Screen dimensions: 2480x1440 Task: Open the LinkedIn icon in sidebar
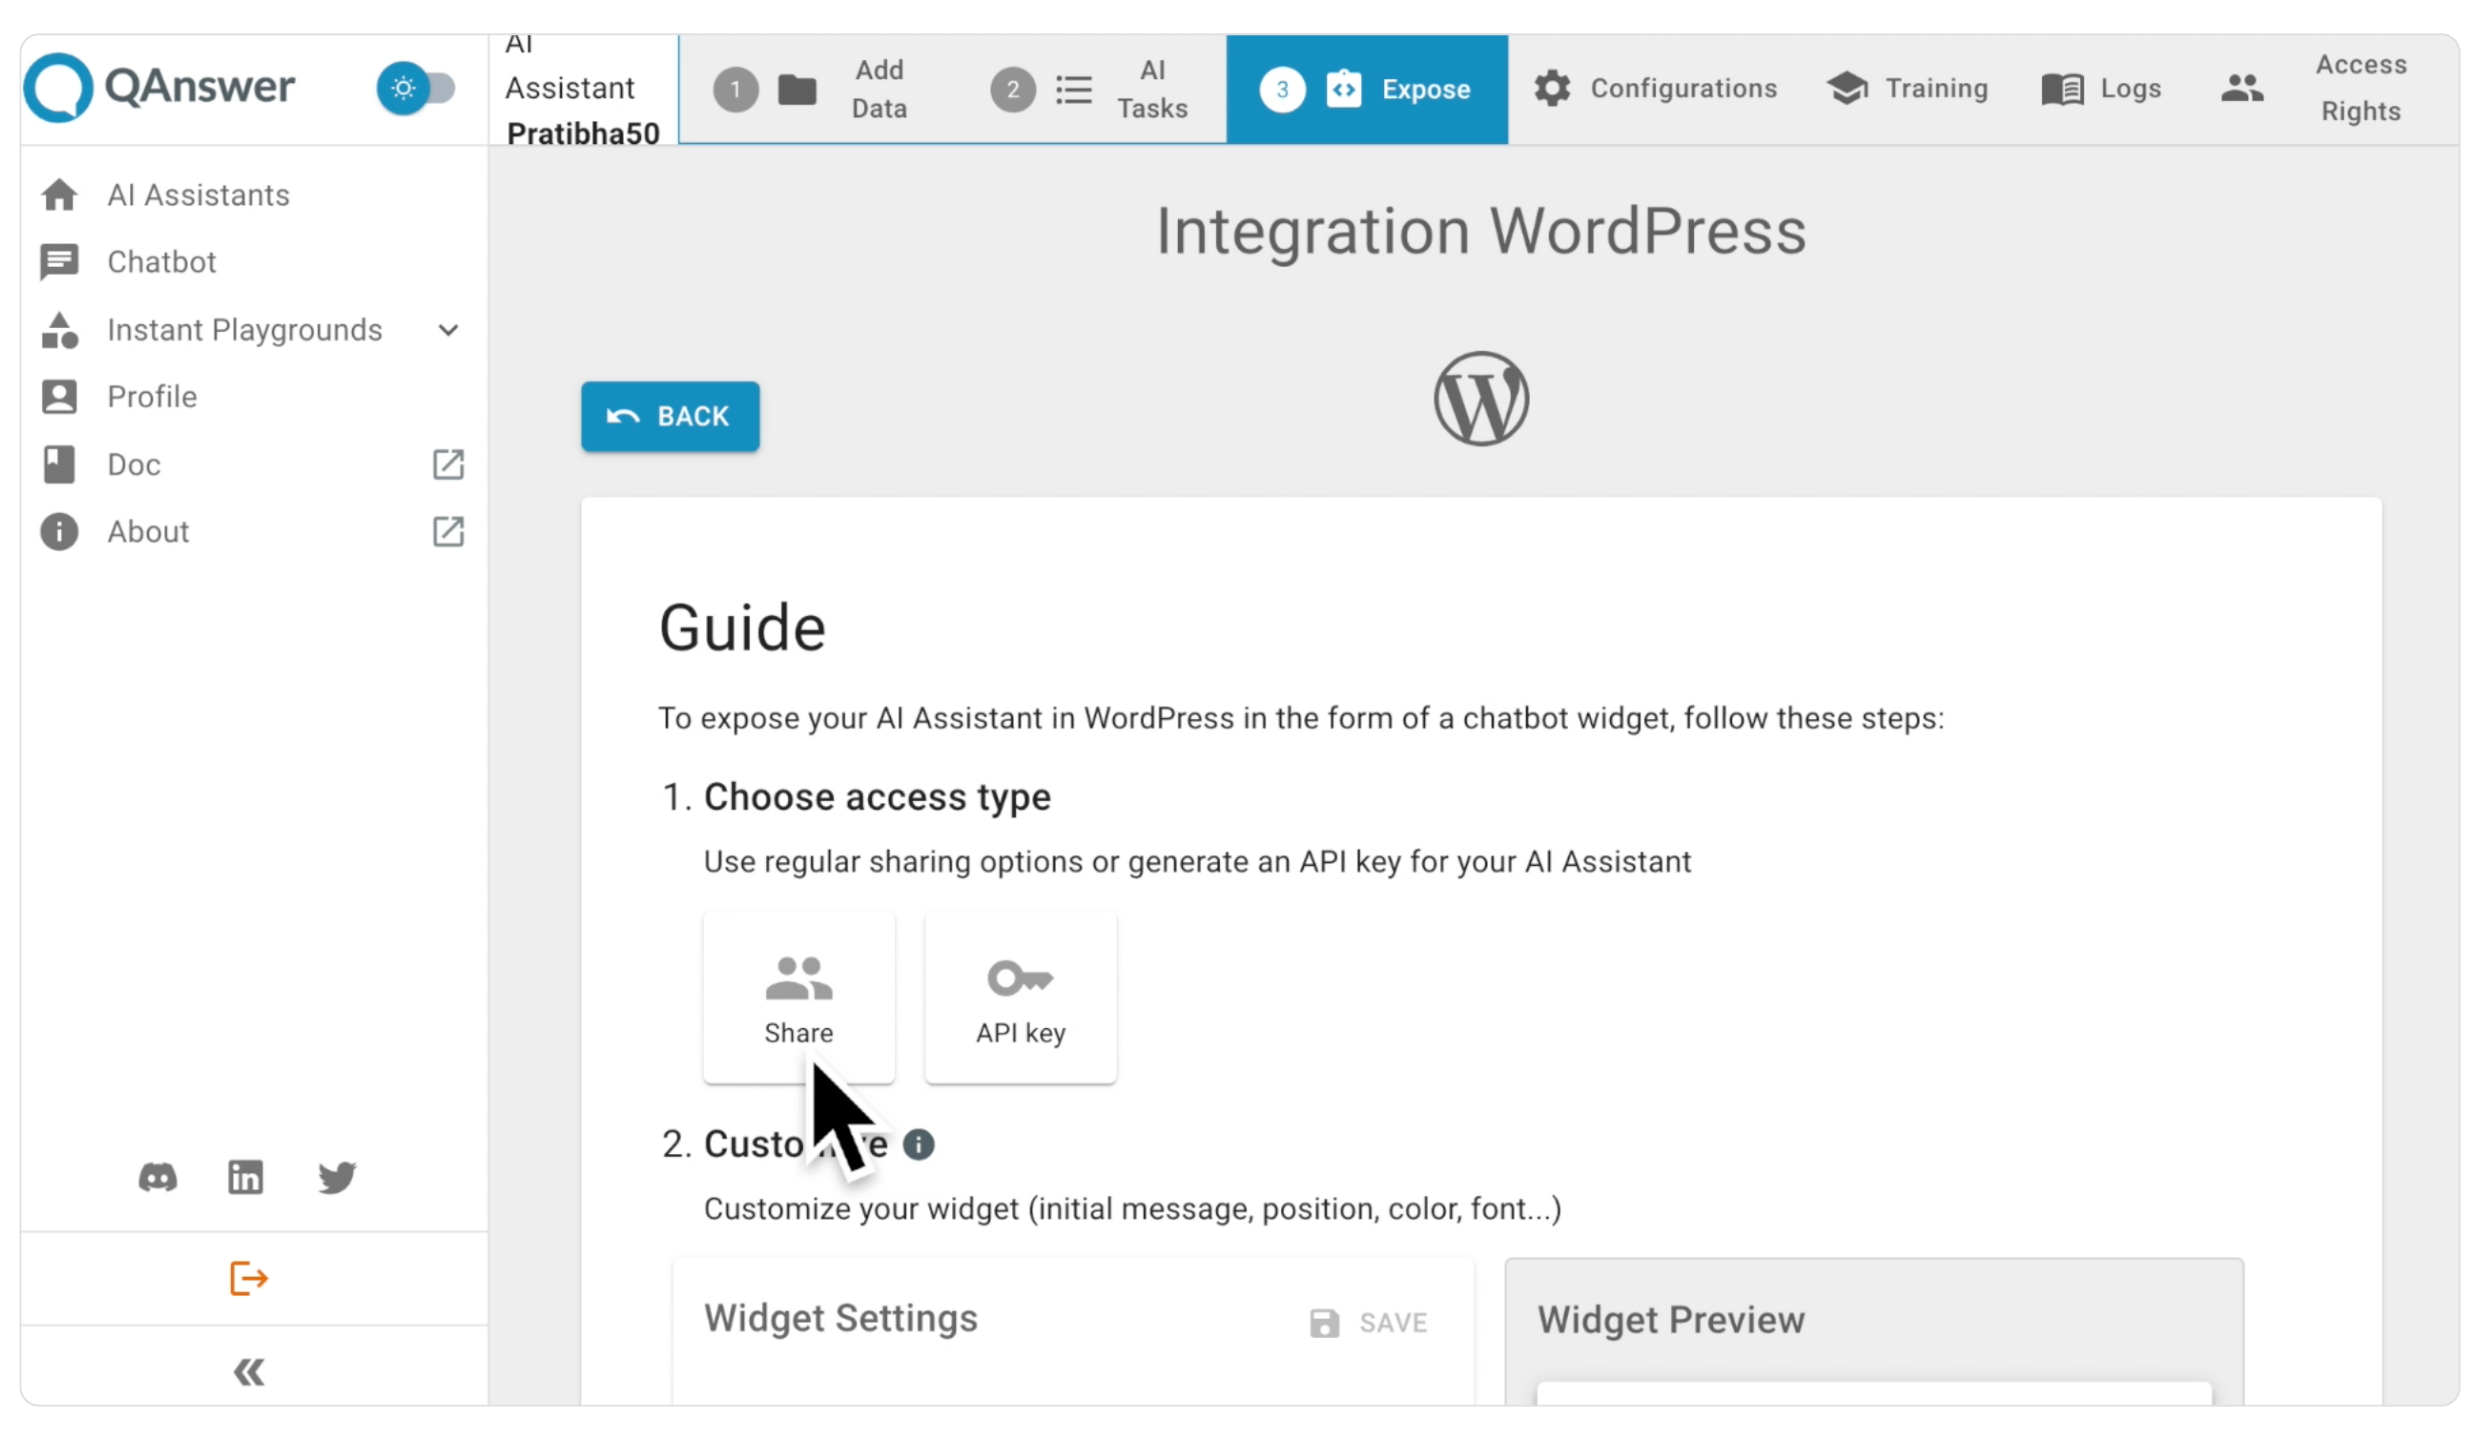245,1177
